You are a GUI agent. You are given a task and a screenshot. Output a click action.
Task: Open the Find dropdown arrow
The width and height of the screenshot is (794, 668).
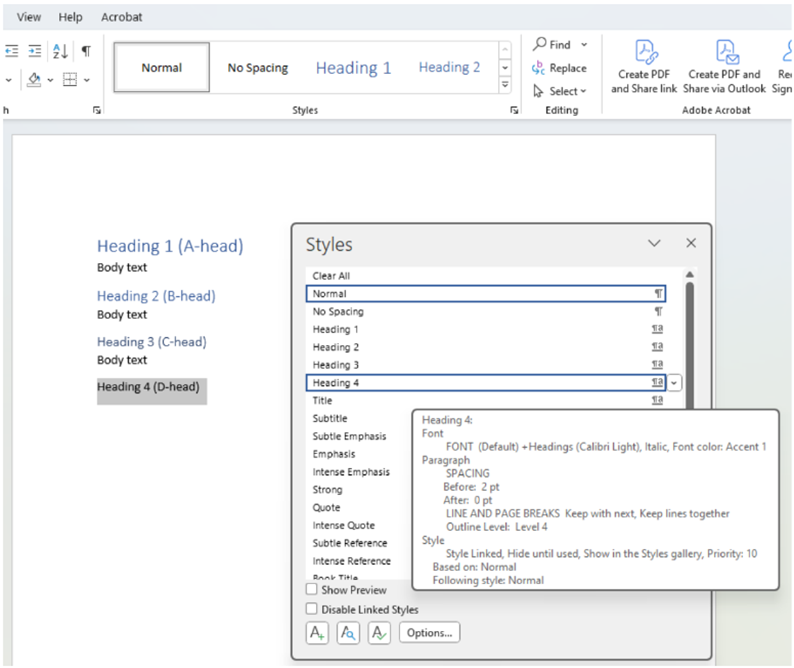(x=584, y=45)
